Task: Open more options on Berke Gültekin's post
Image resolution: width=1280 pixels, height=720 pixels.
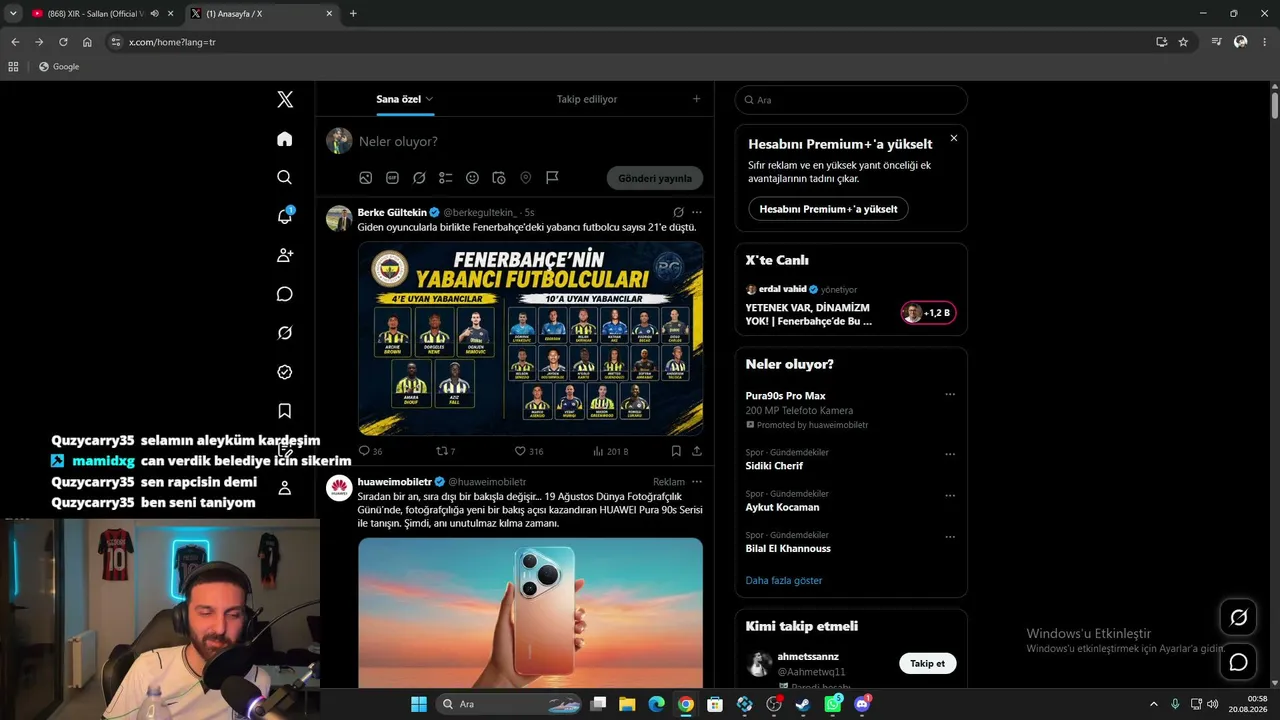Action: (697, 212)
